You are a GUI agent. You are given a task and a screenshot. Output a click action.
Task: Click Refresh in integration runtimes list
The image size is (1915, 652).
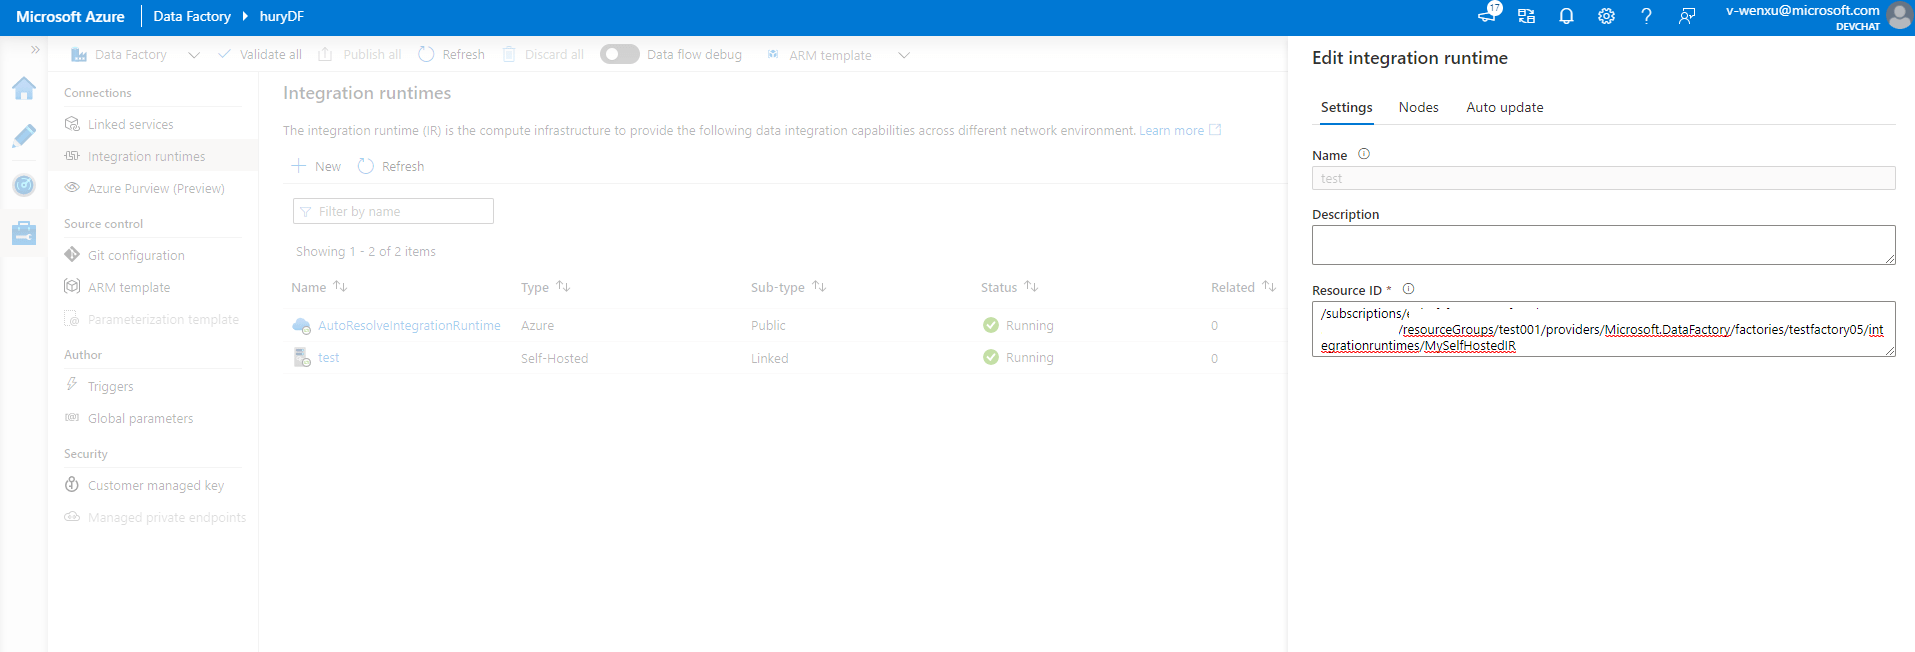point(391,166)
